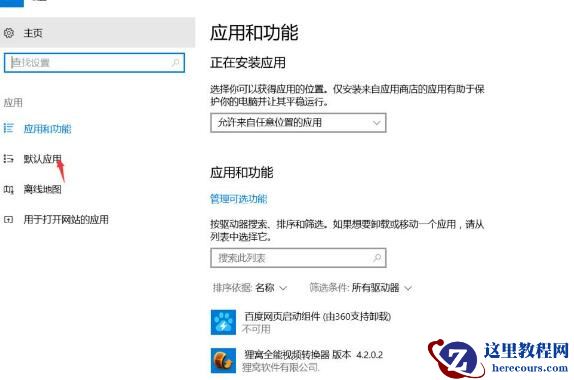Click the 应用 sidebar category label
This screenshot has width=574, height=380.
[13, 103]
